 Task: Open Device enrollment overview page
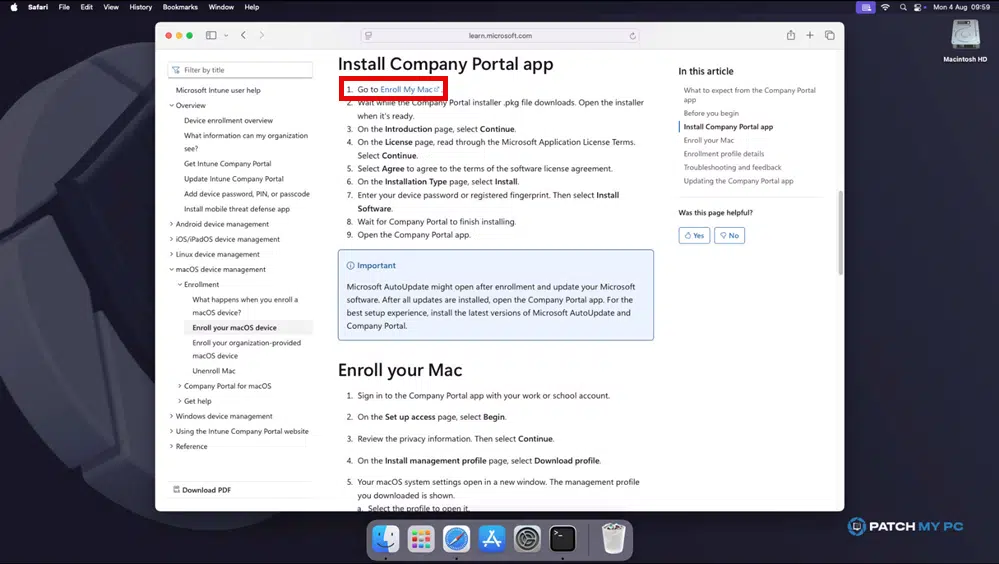pos(228,120)
